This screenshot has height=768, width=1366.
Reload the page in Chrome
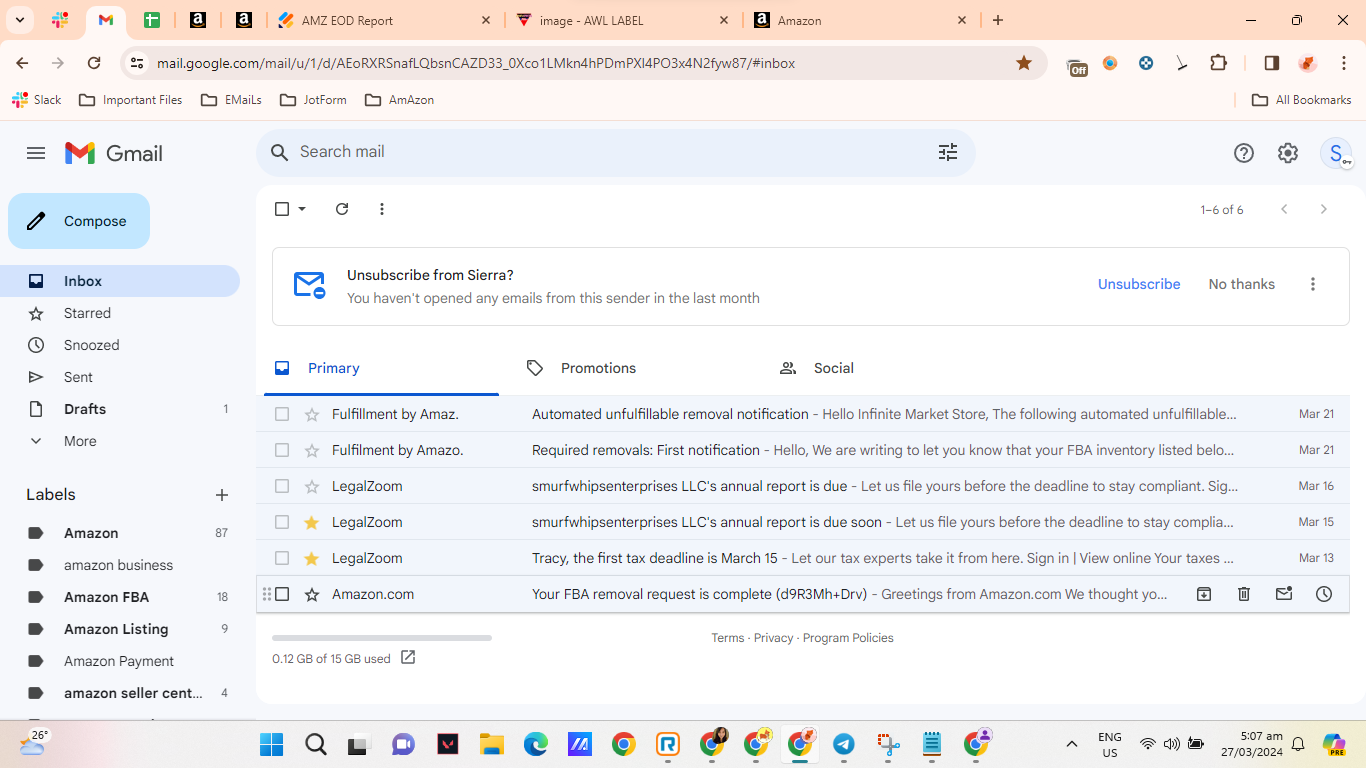(94, 63)
